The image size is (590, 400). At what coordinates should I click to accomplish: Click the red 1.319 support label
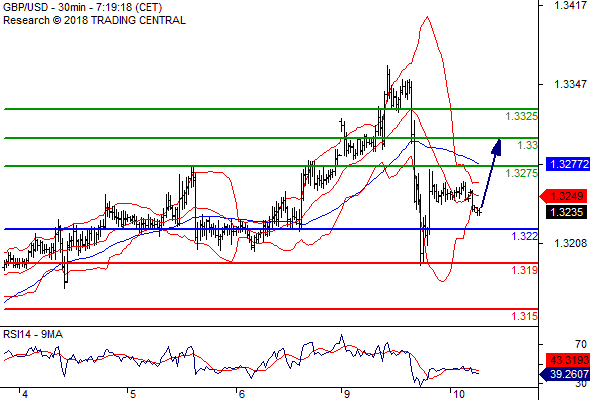point(525,270)
